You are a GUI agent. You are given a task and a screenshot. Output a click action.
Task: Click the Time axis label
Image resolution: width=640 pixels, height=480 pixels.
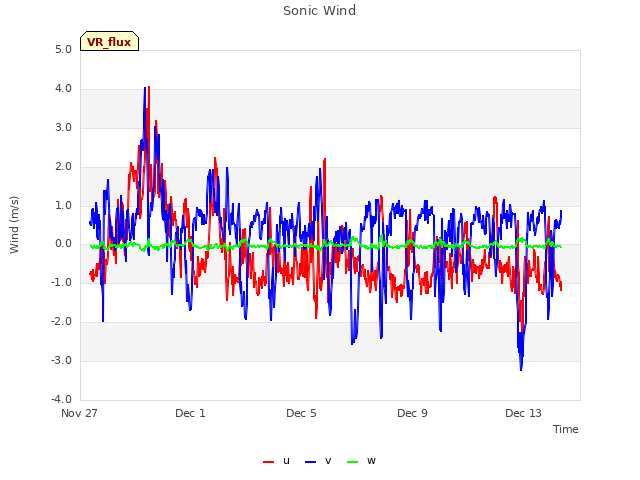(566, 429)
